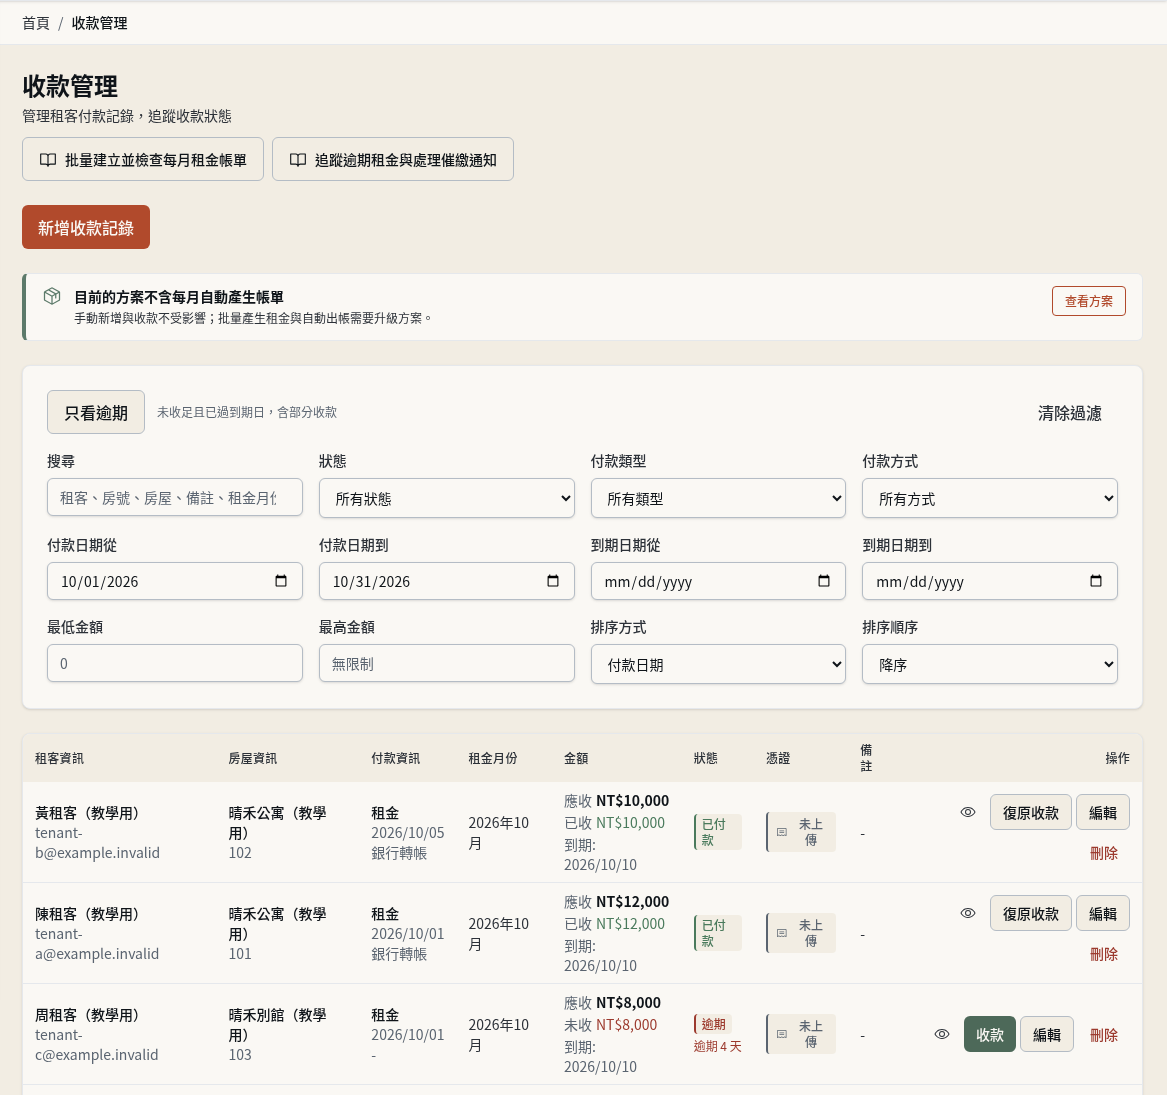Open the 付款類型 dropdown showing 所有類型
Image resolution: width=1167 pixels, height=1095 pixels.
coord(718,498)
